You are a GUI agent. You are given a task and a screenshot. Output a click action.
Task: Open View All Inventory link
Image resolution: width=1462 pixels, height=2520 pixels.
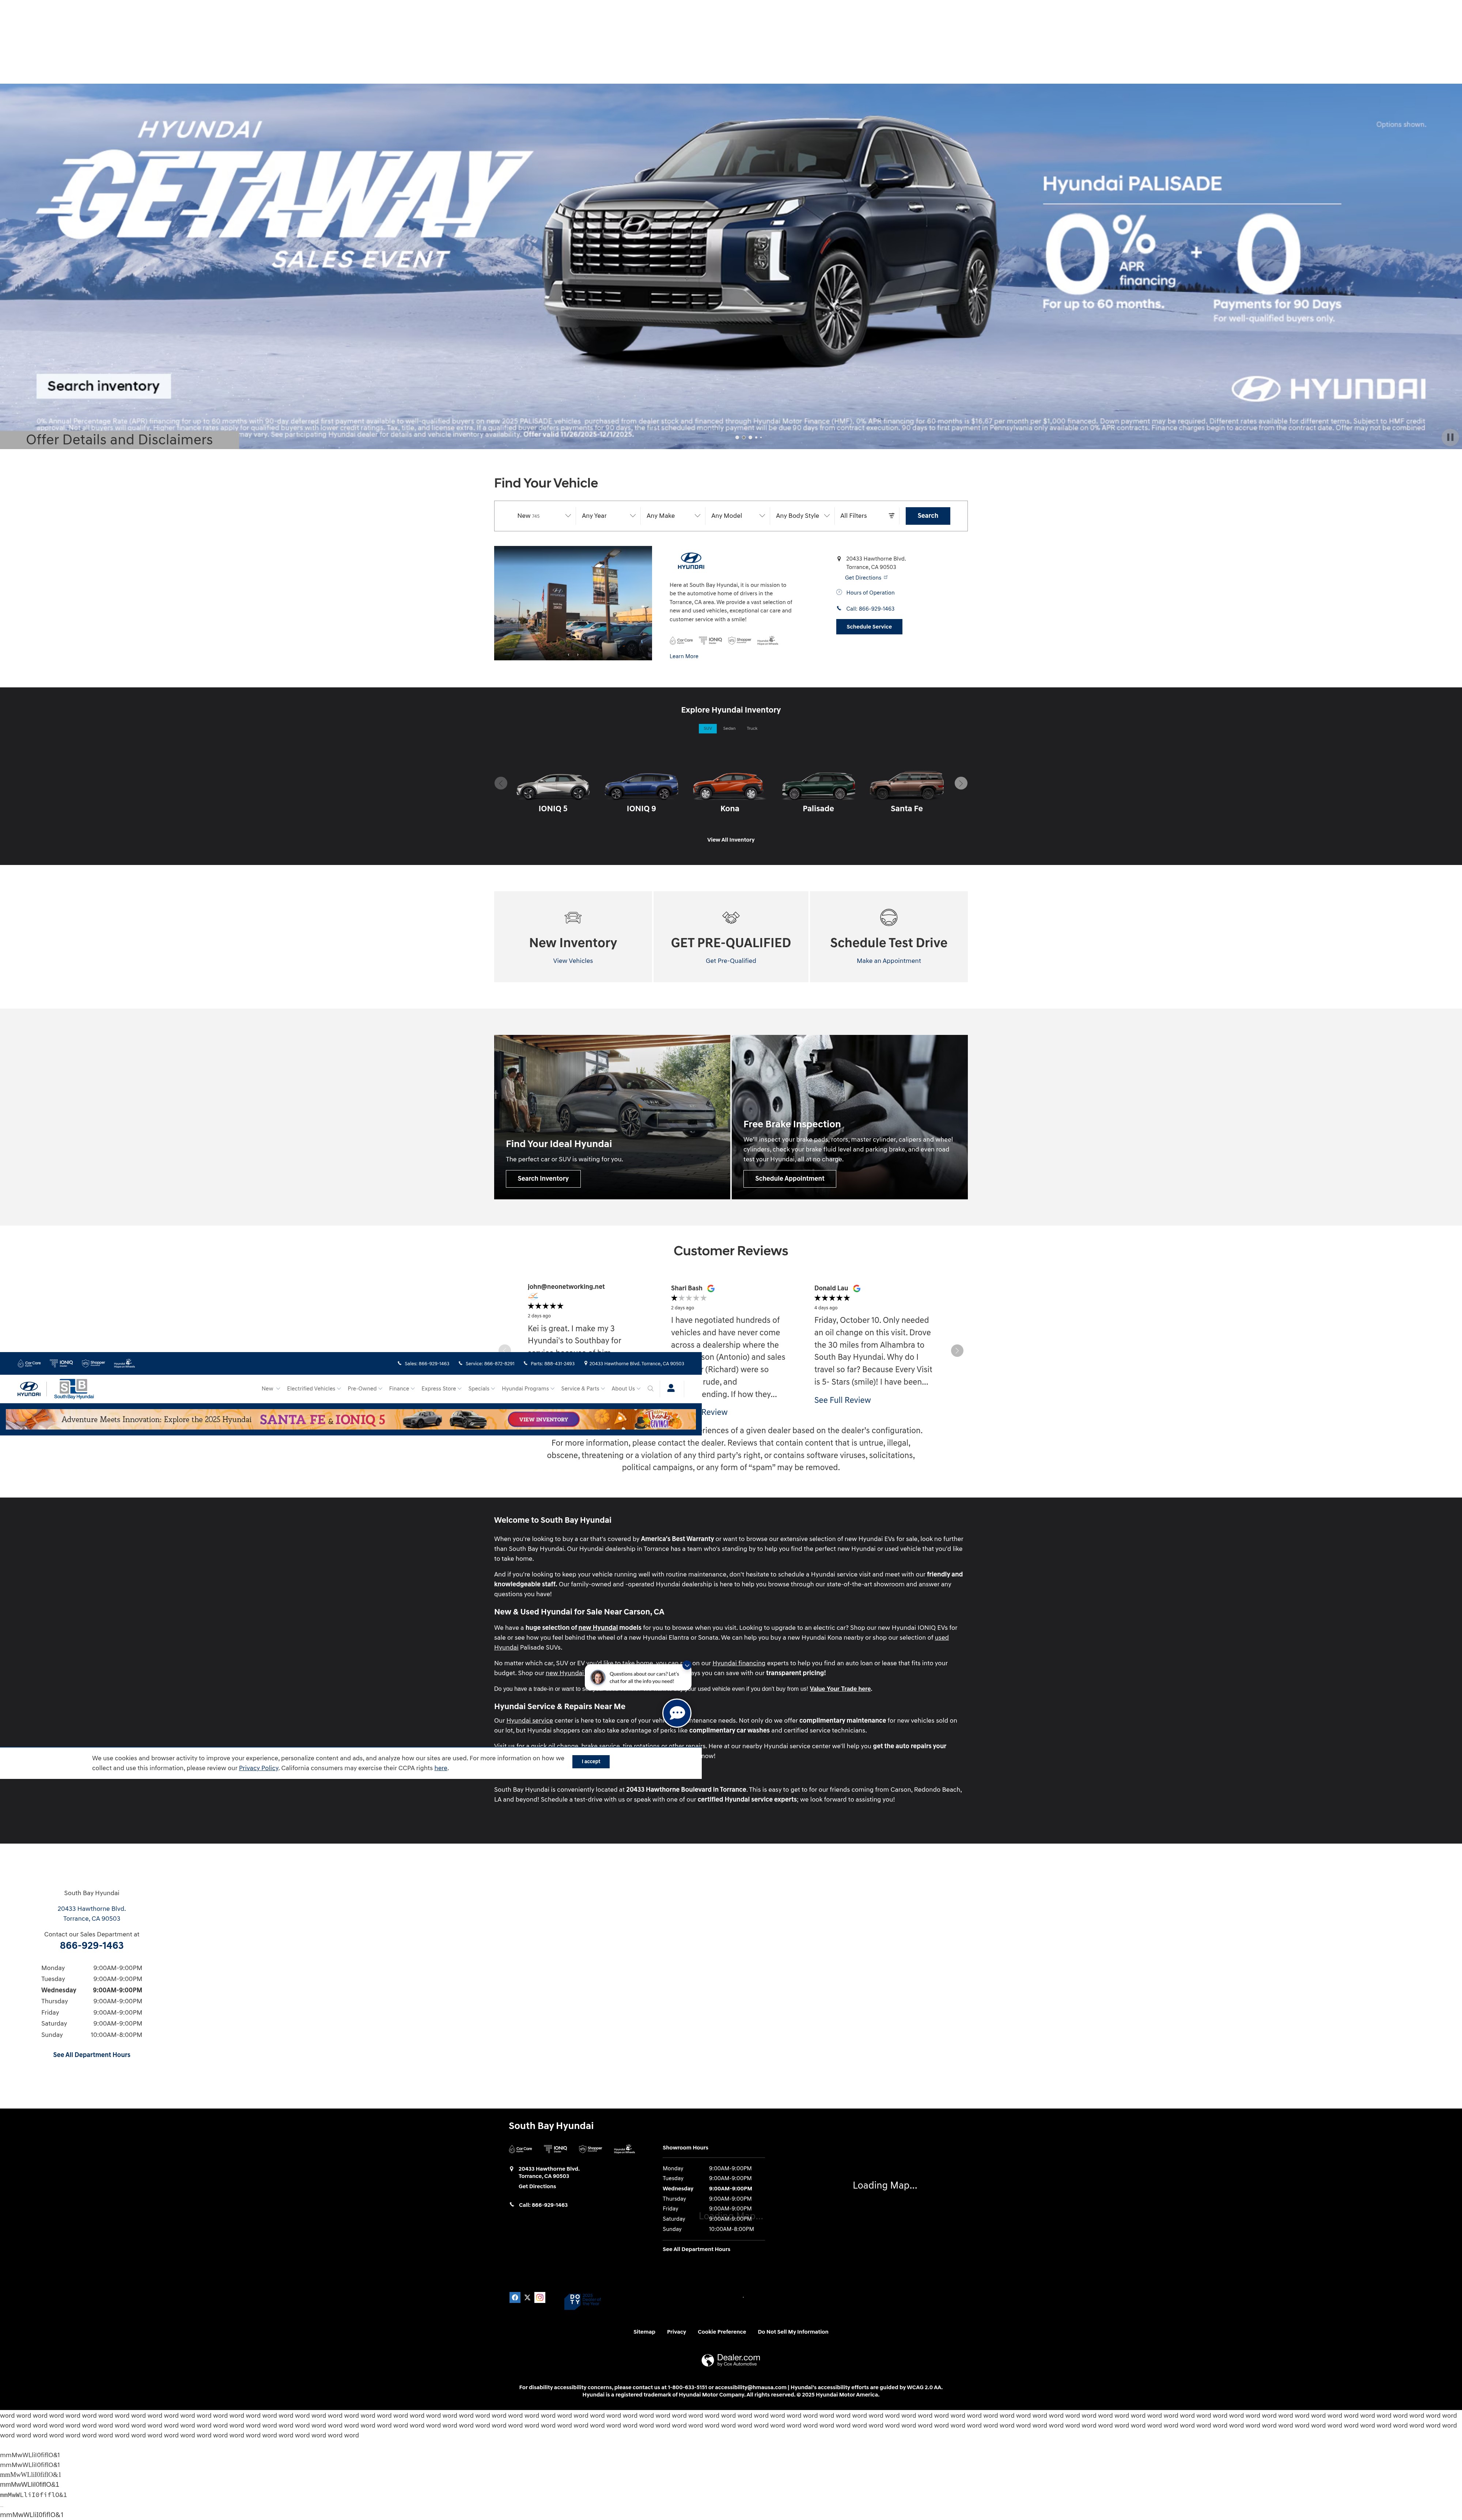731,840
